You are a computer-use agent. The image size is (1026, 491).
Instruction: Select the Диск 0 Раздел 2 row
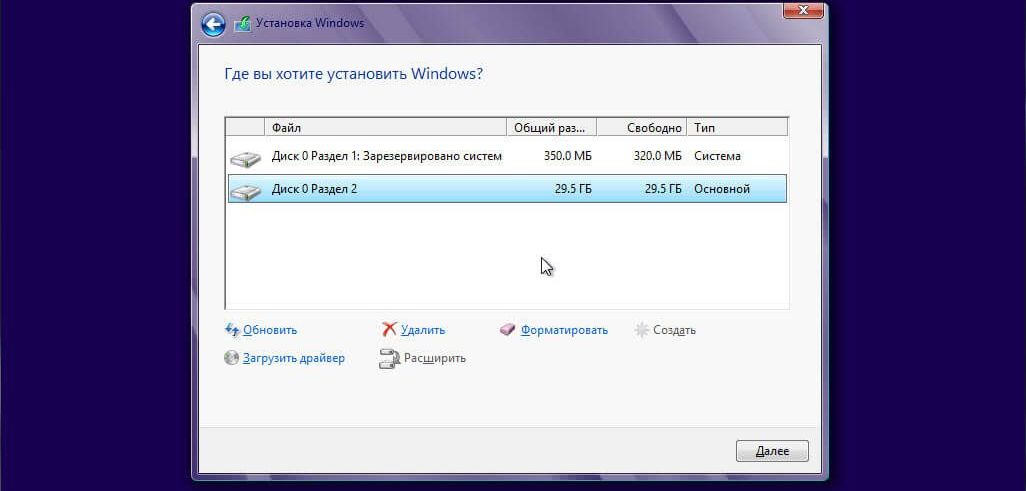(x=507, y=189)
